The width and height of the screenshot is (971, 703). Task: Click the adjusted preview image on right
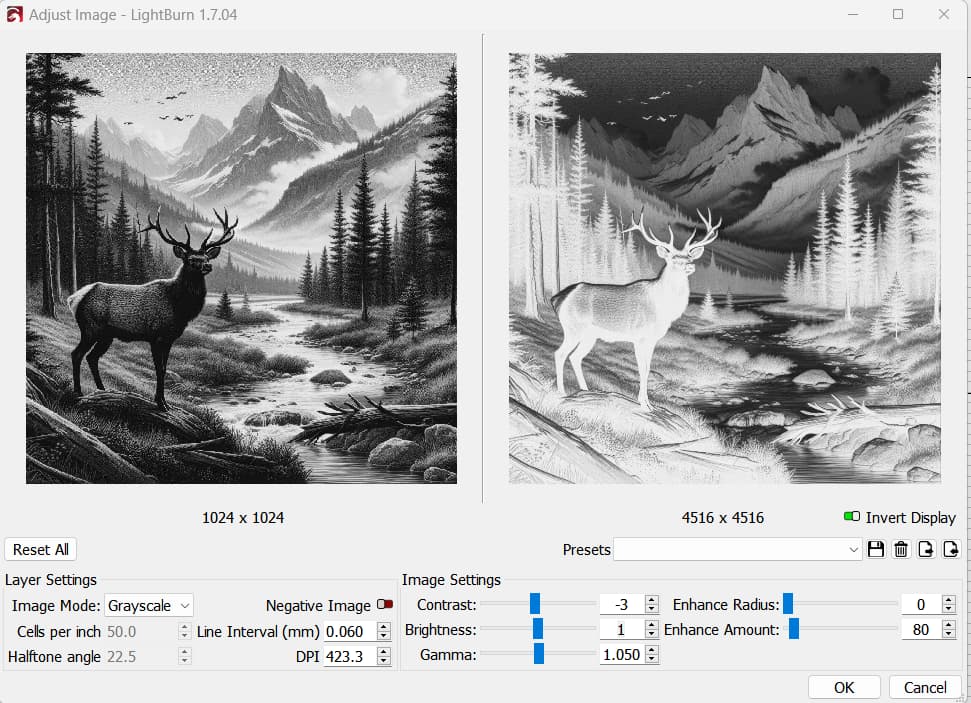pyautogui.click(x=725, y=268)
